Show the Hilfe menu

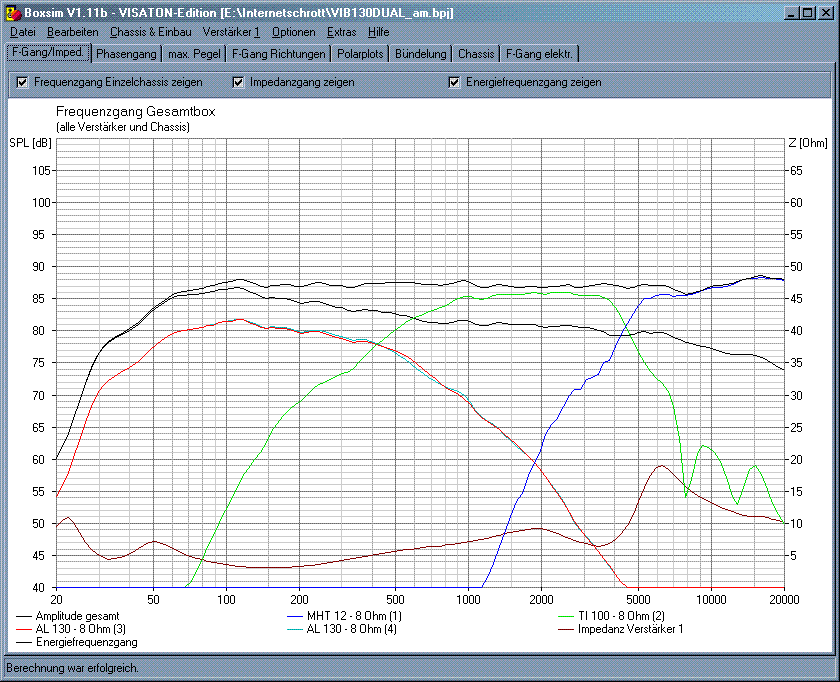[x=378, y=32]
